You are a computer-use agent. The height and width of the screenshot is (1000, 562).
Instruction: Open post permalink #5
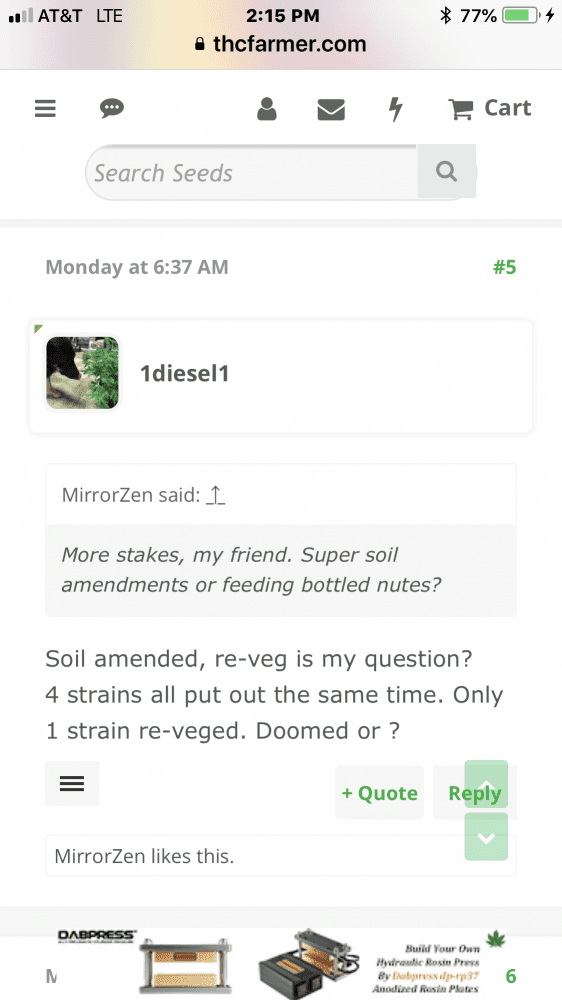pos(505,267)
